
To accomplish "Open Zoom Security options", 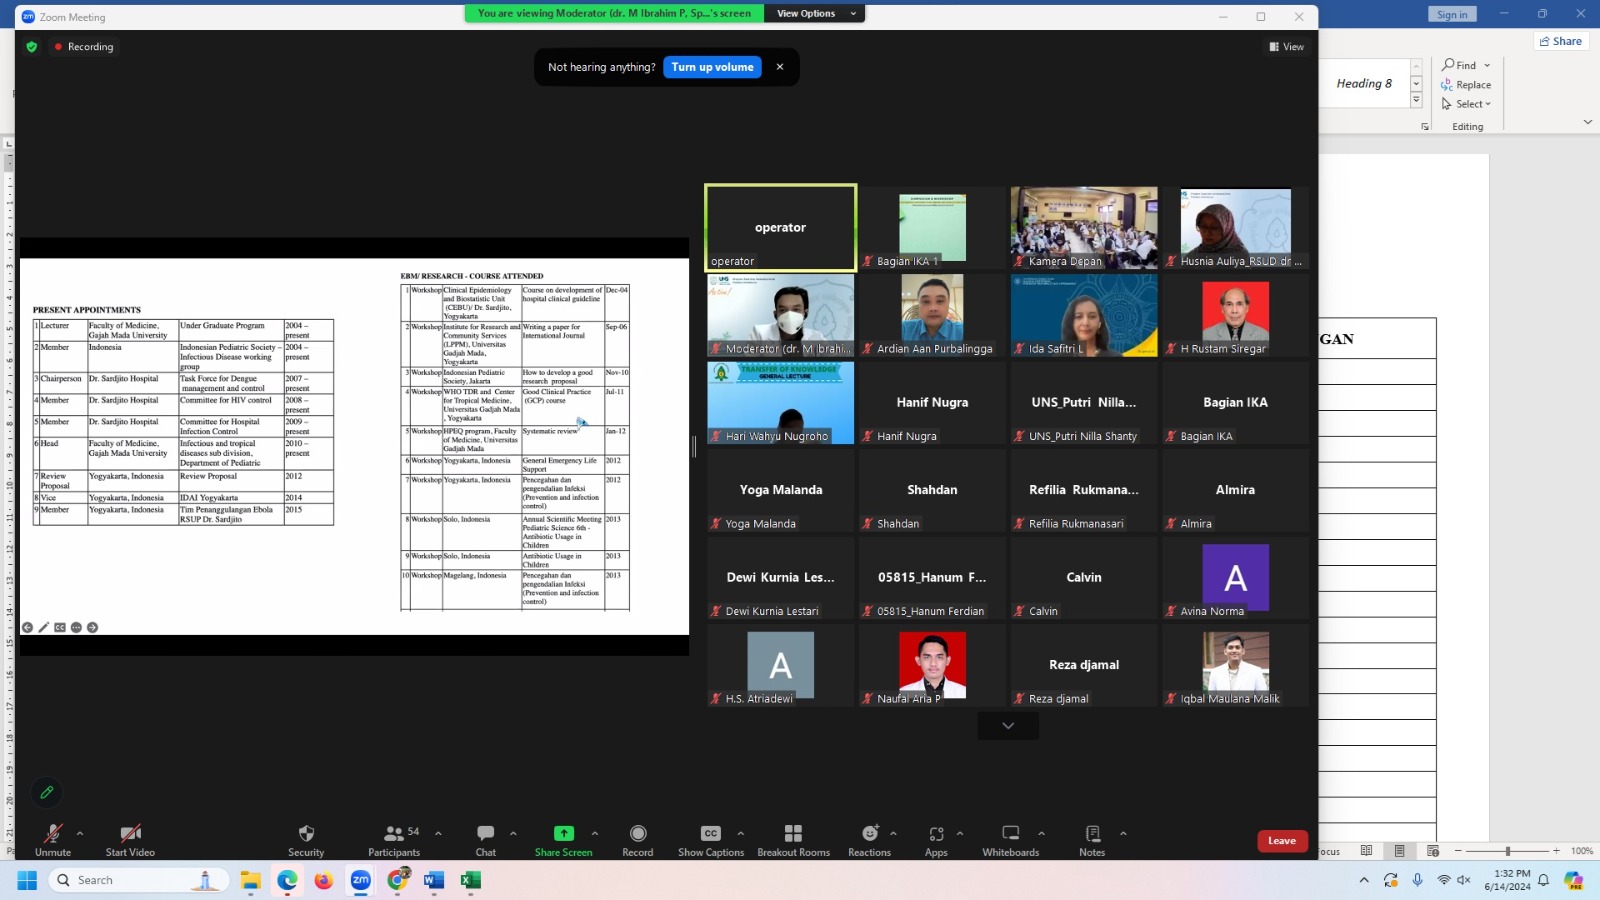I will 306,839.
